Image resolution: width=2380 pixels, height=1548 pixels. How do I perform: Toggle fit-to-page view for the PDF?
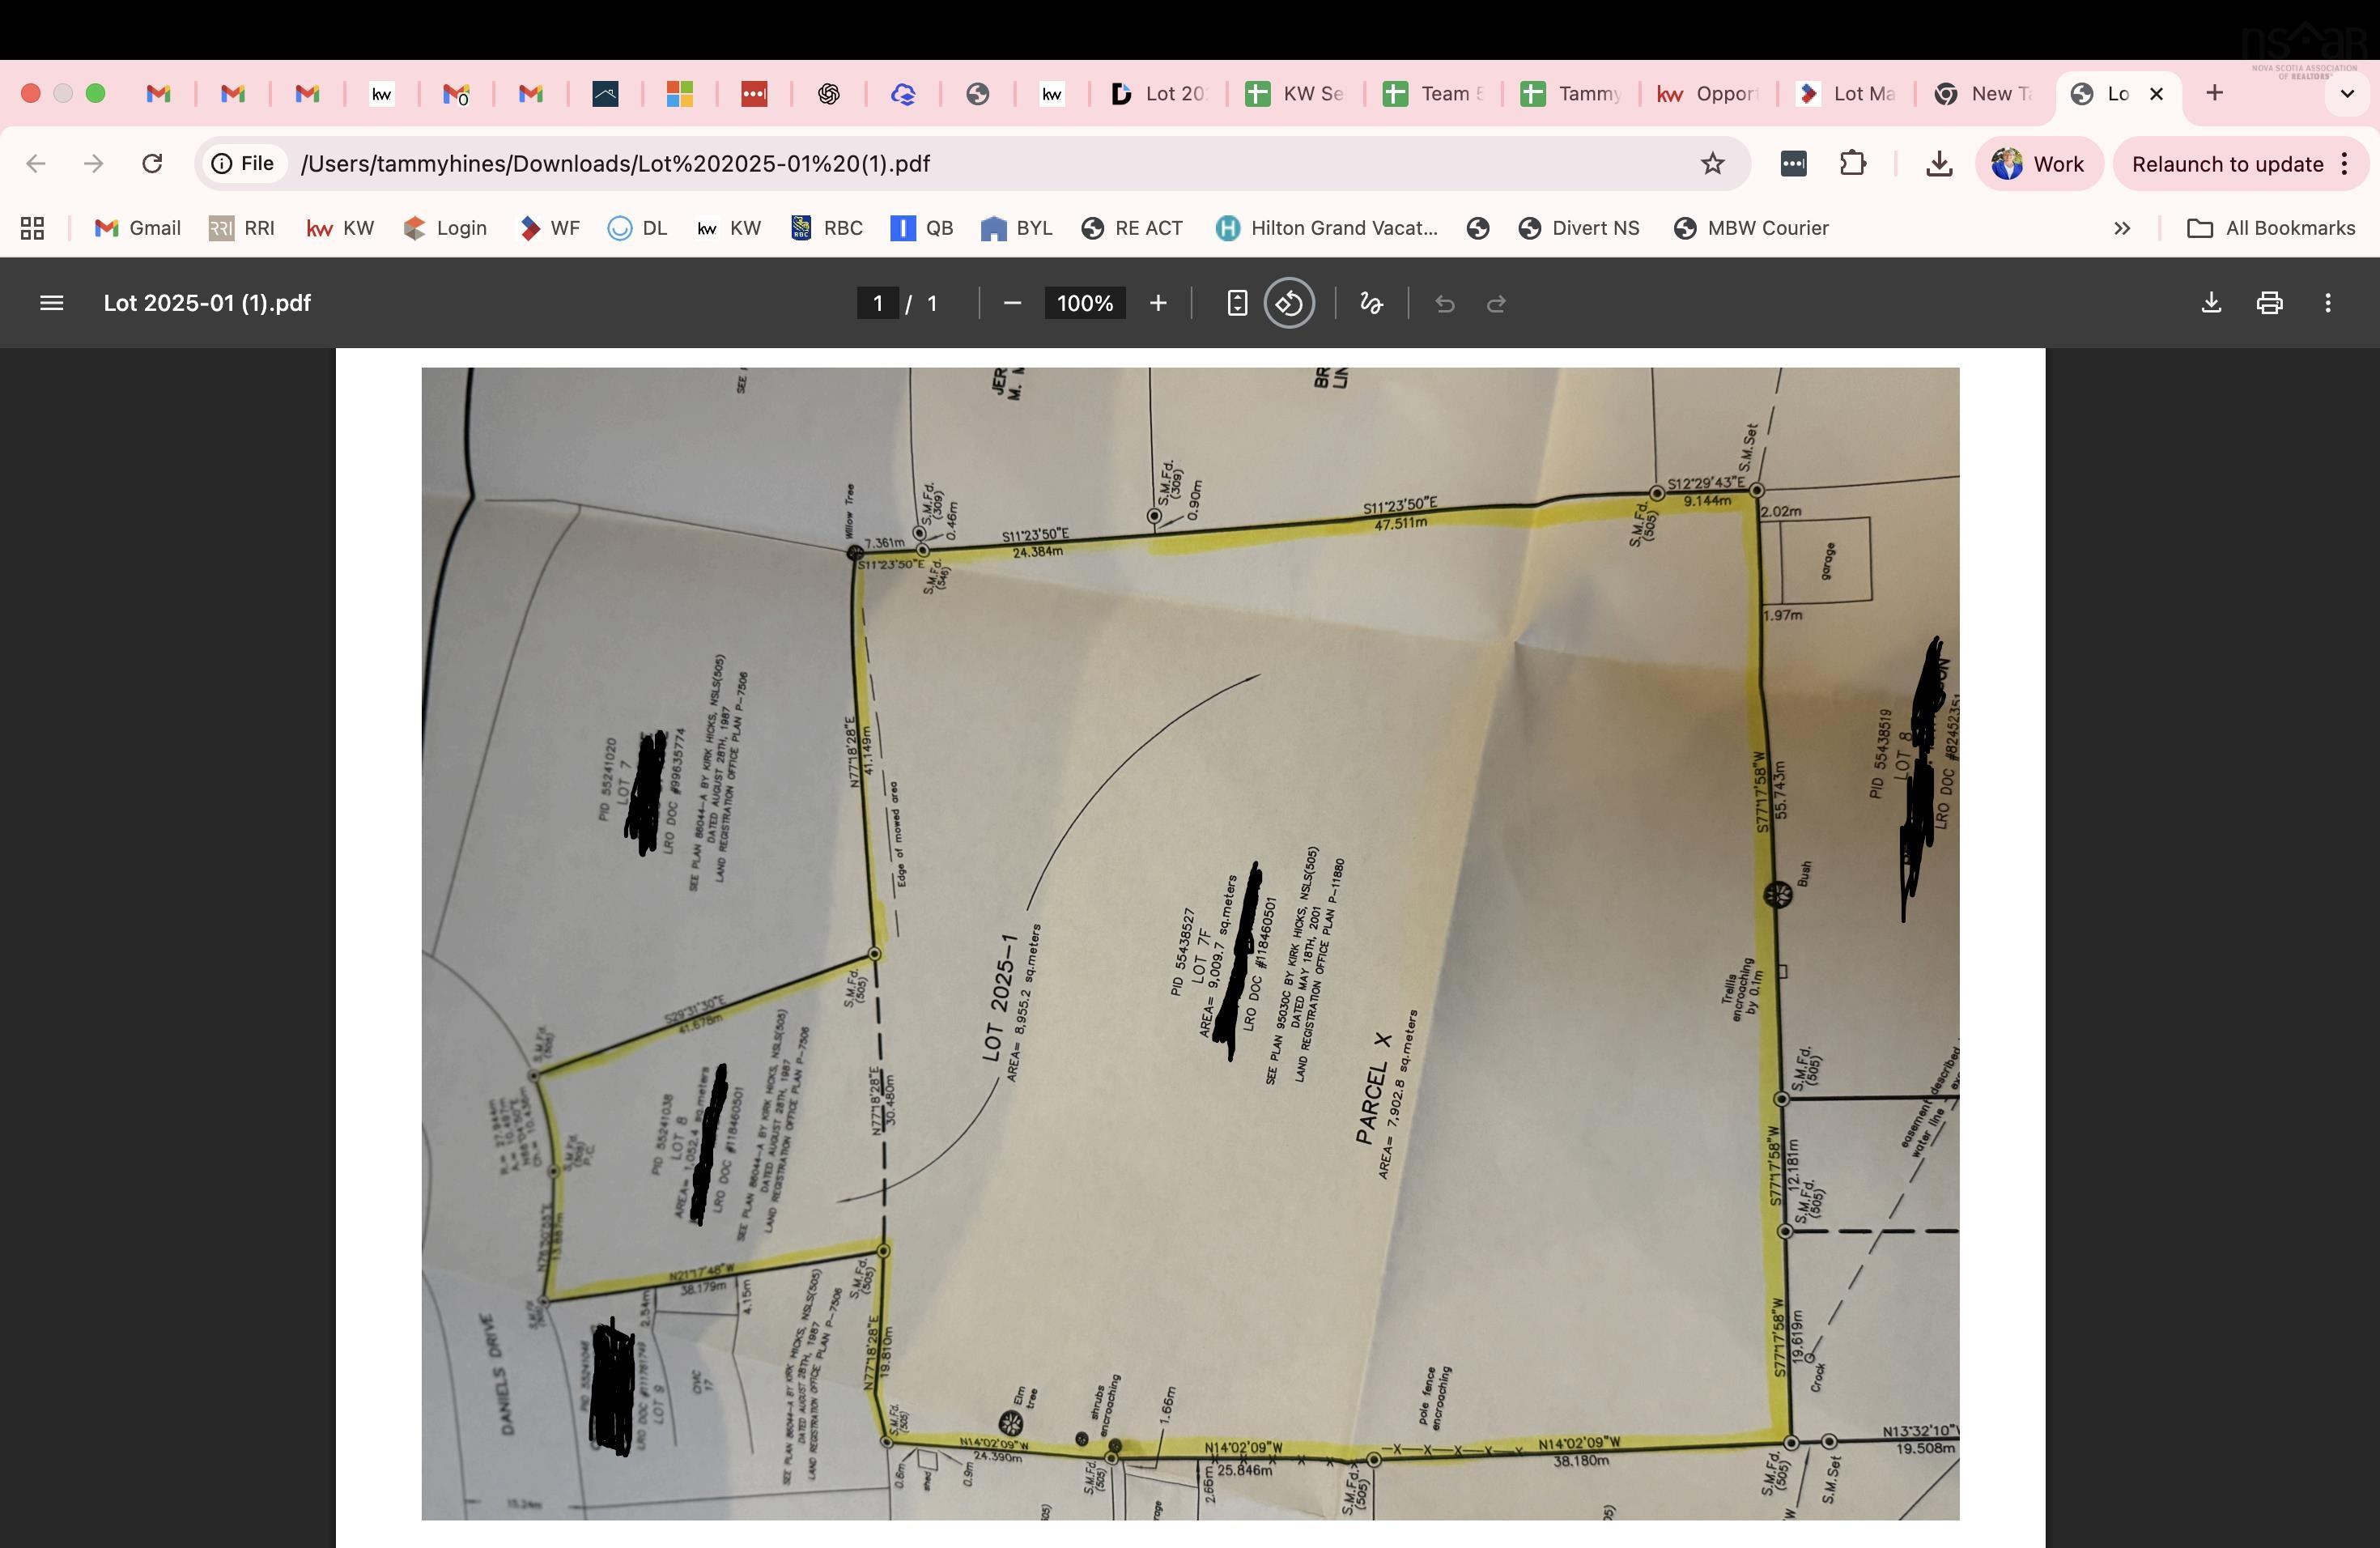[1237, 303]
